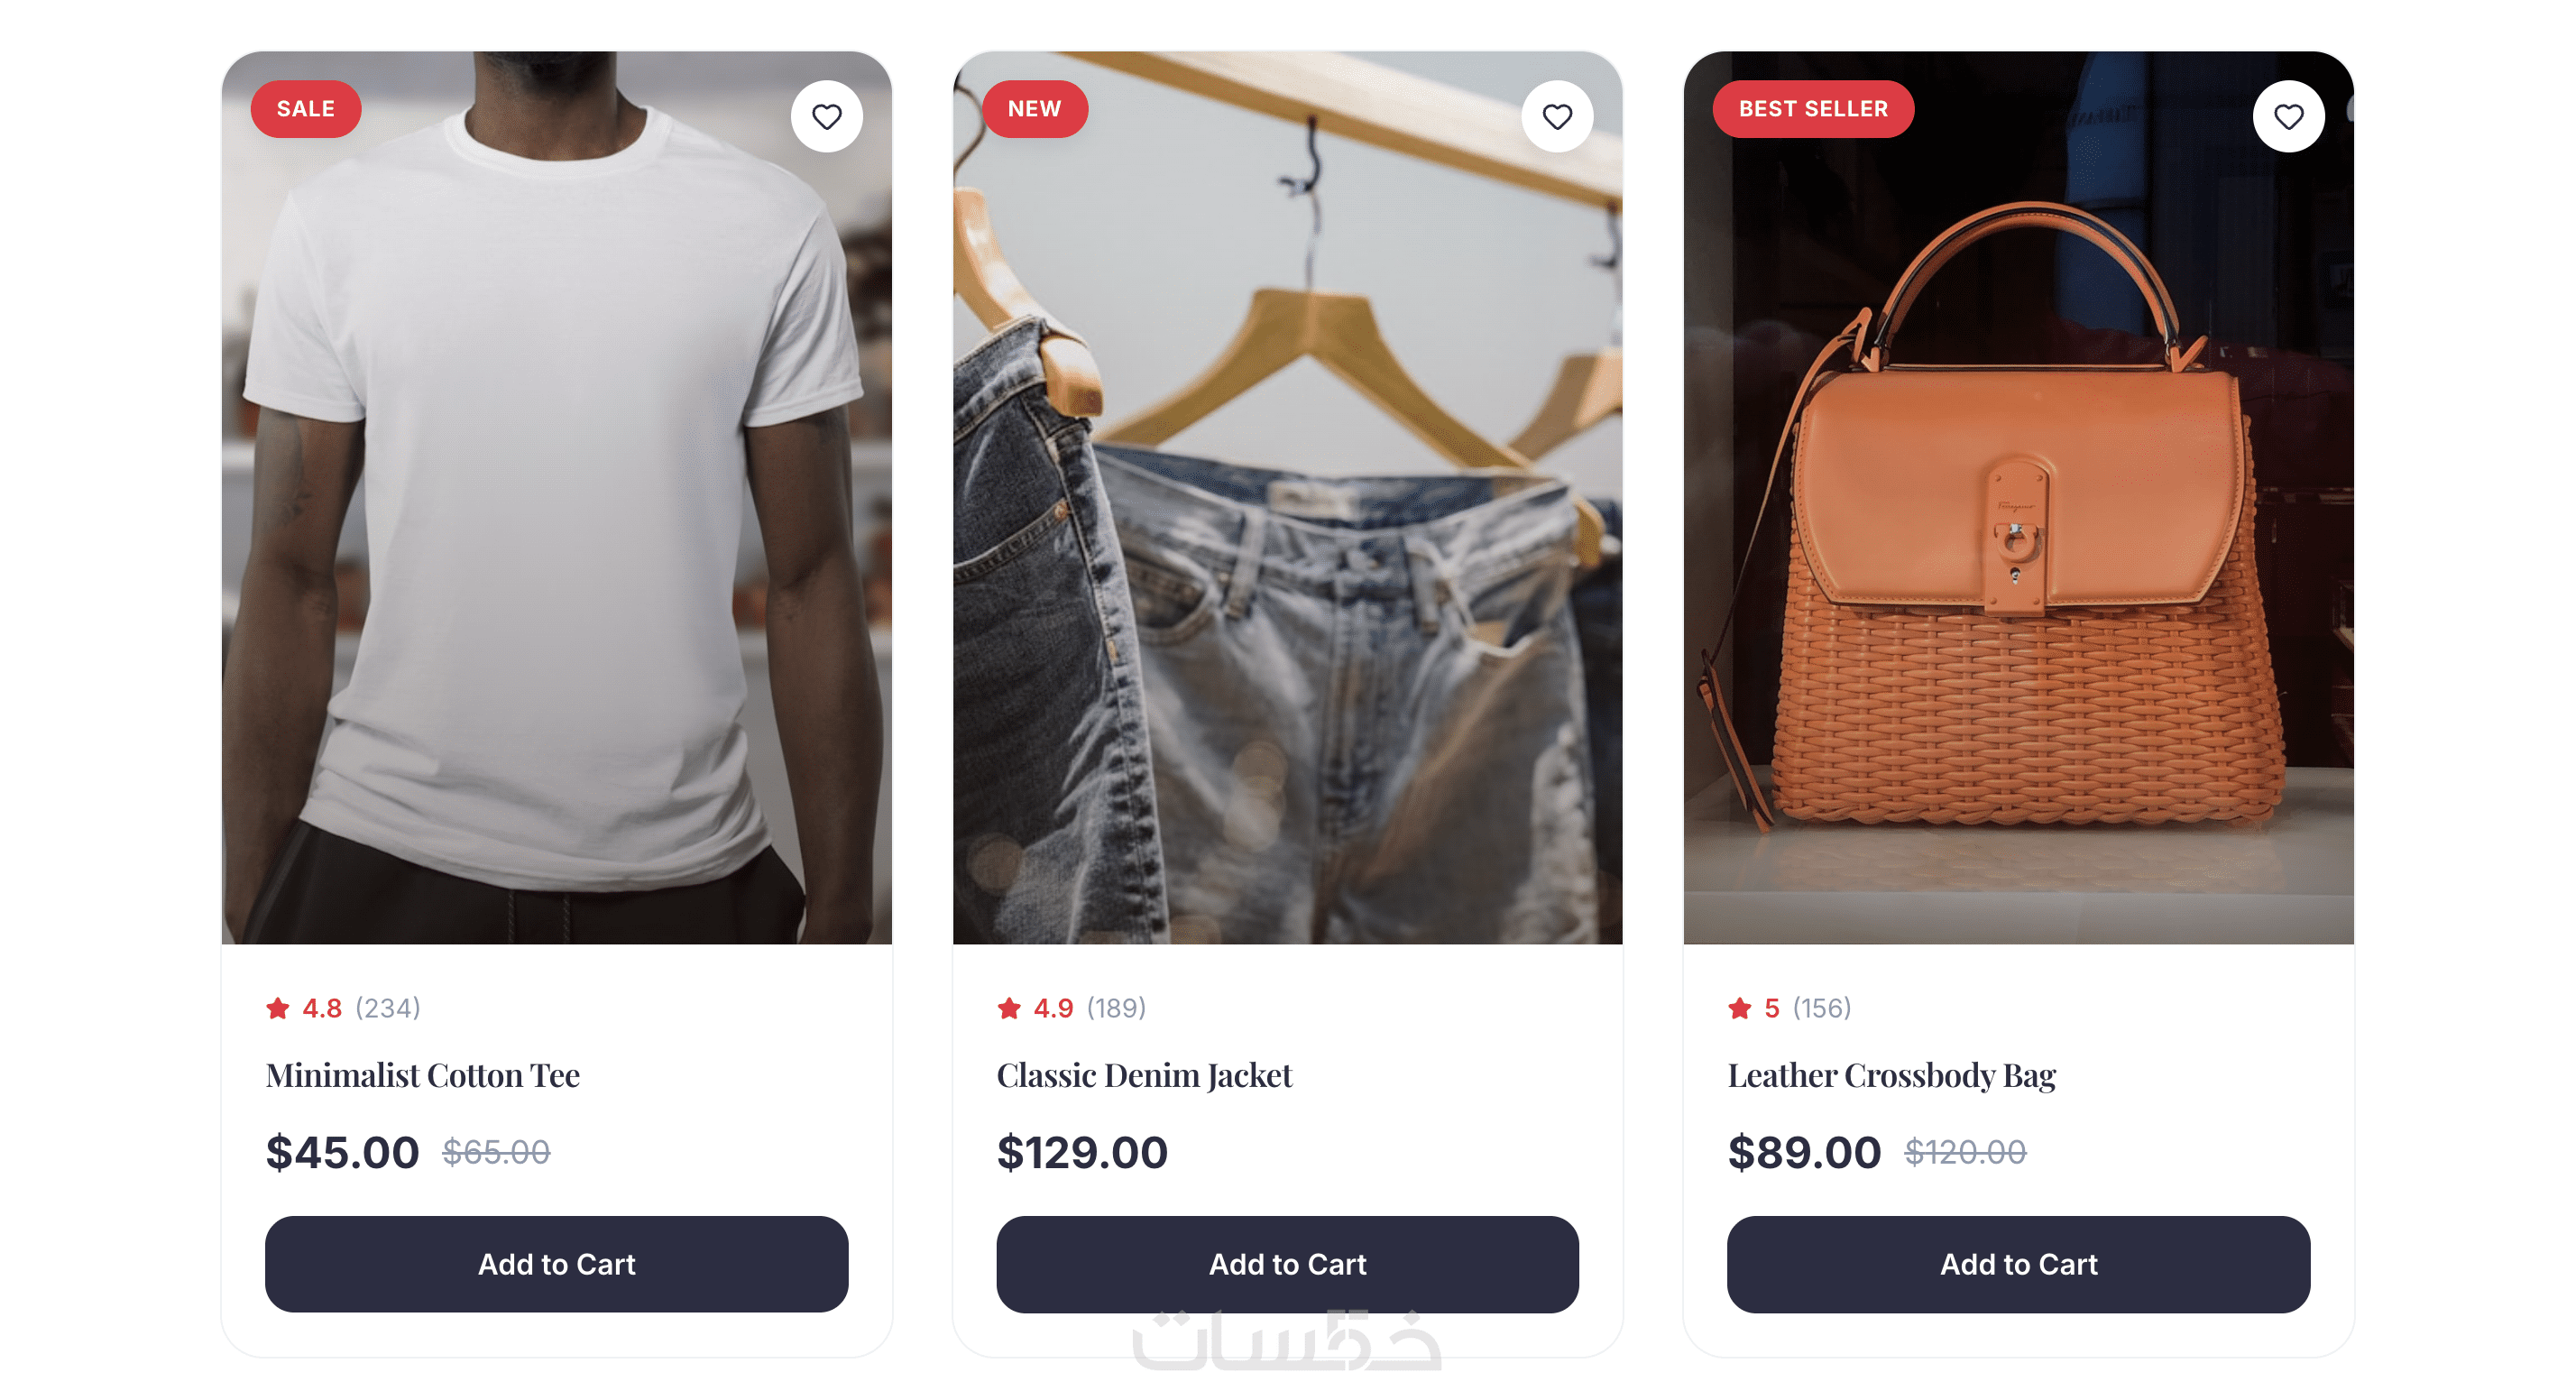Save Leather Crossbody Bag to wishlist heart
The height and width of the screenshot is (1400, 2576).
coord(2288,116)
